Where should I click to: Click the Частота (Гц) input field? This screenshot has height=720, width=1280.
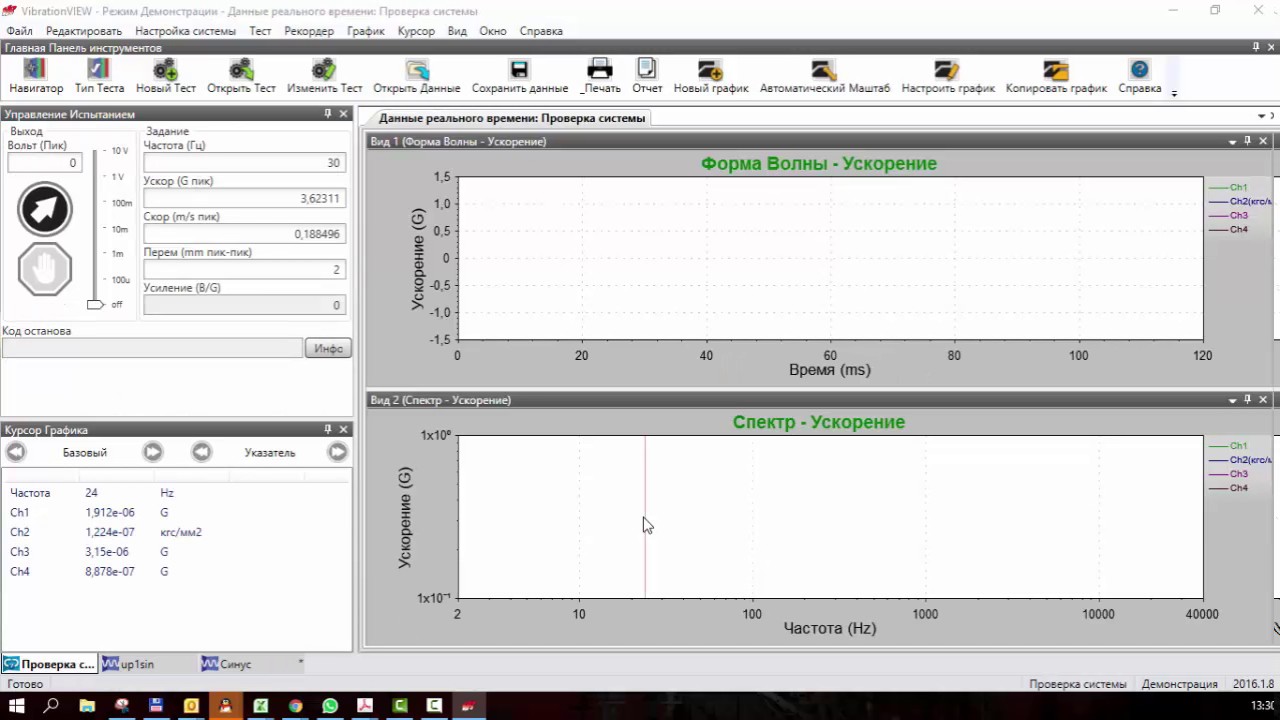(244, 163)
